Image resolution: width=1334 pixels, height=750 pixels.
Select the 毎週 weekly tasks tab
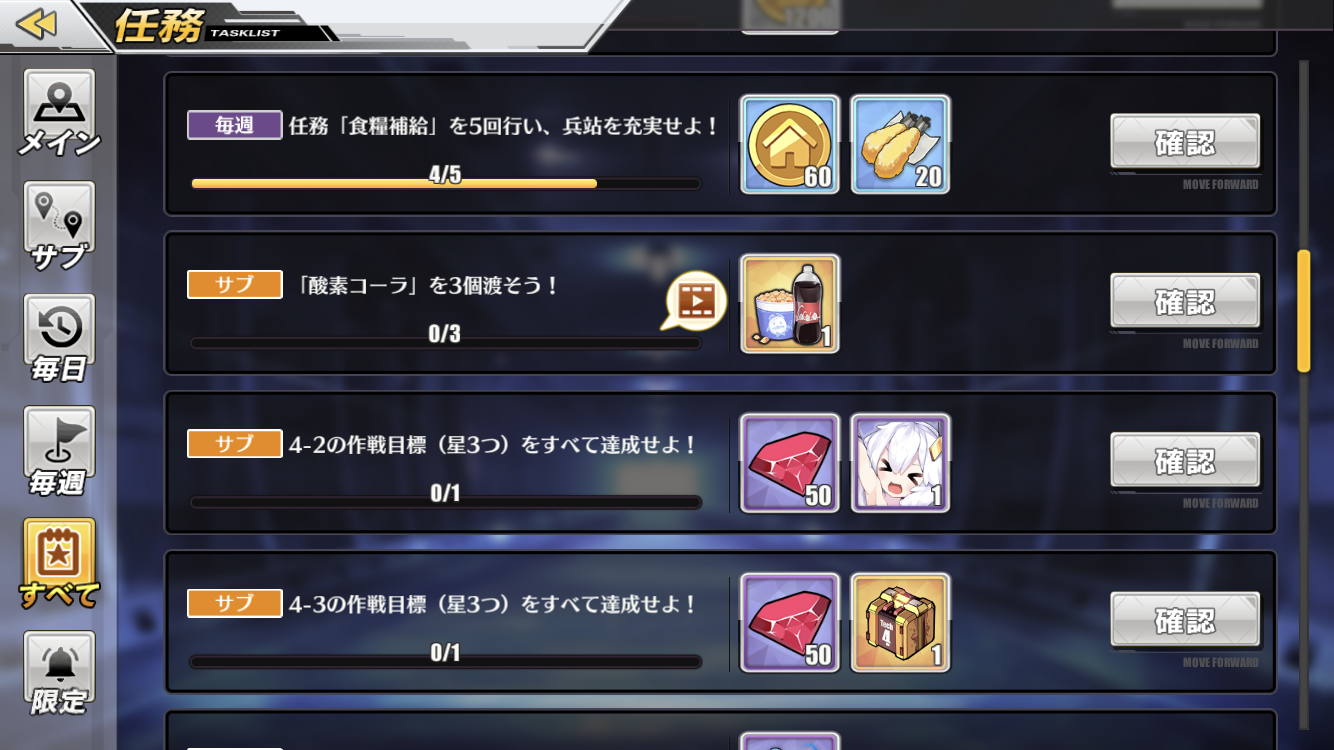(x=59, y=453)
